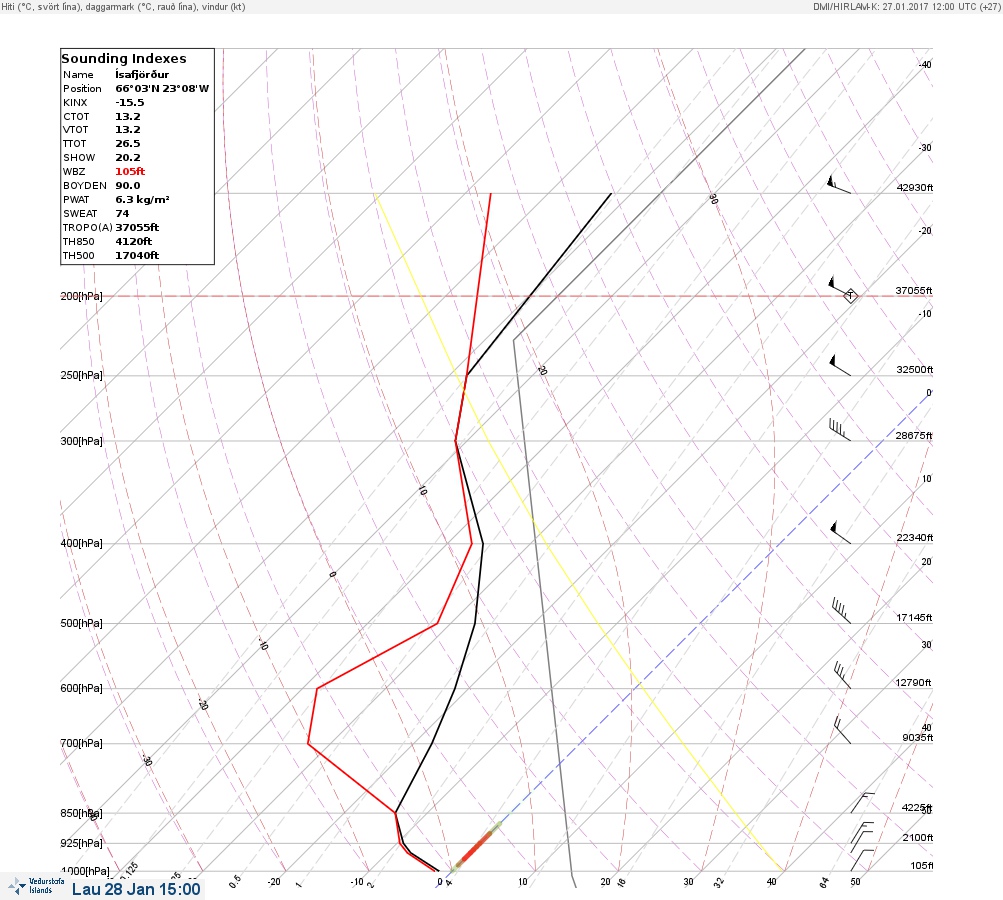This screenshot has height=900, width=1003.
Task: Click the PWAT value 6.3 kg/m²
Action: coord(143,200)
